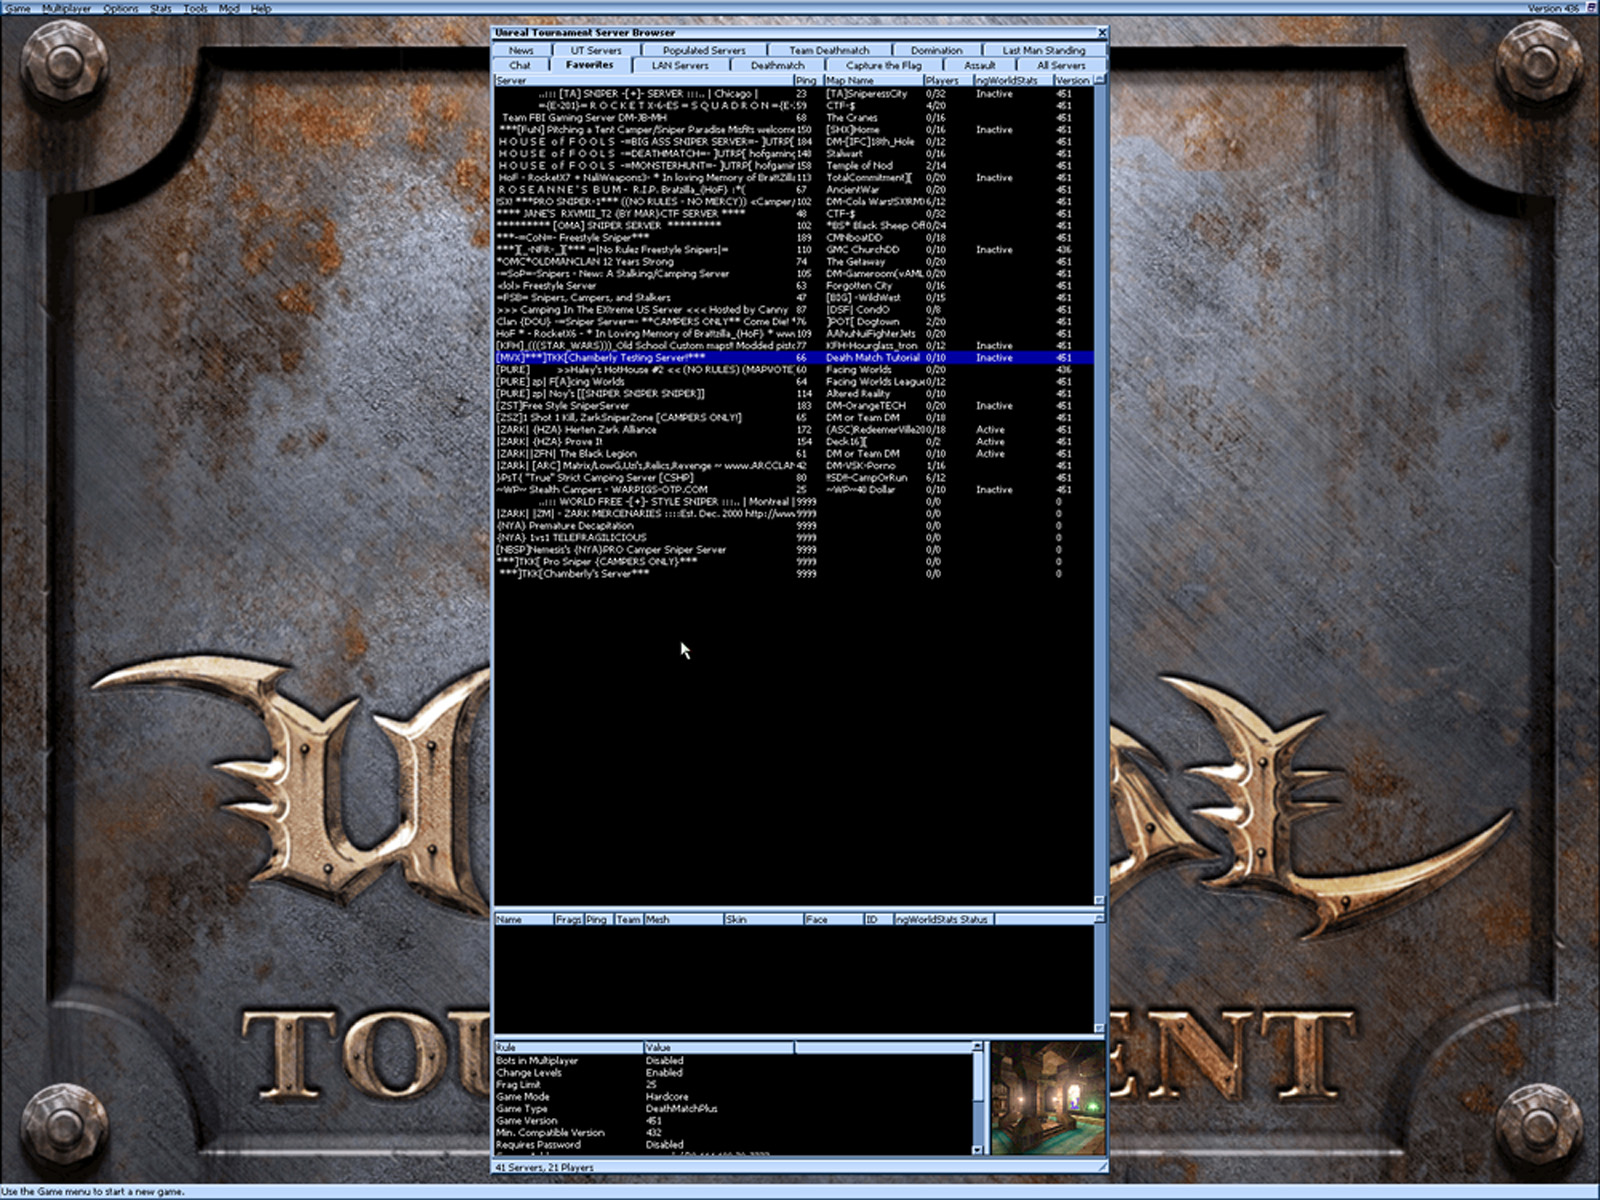Viewport: 1600px width, 1200px height.
Task: Select the Domination tab
Action: (936, 50)
